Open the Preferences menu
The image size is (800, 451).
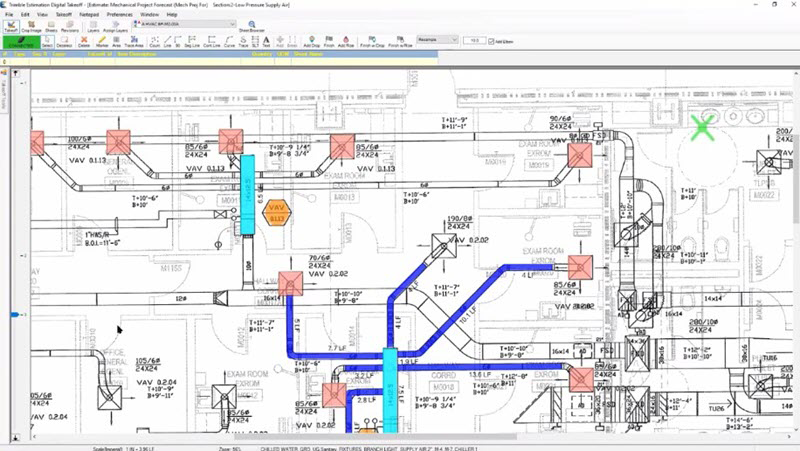click(x=119, y=15)
